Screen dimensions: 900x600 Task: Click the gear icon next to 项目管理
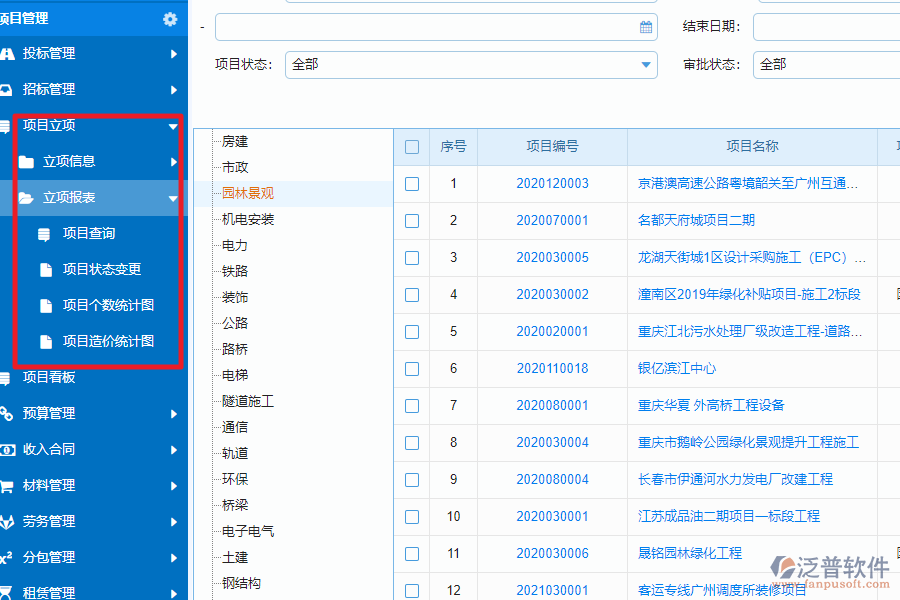(169, 18)
